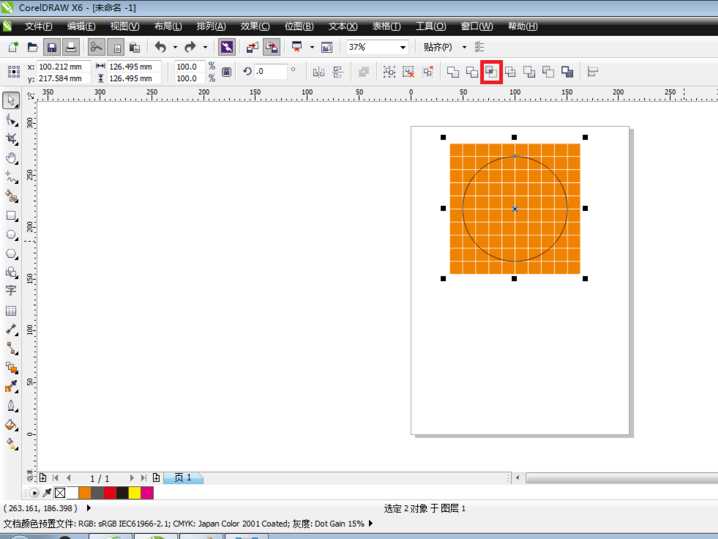Click the Print icon in toolbar
Viewport: 718px width, 539px height.
pos(71,47)
